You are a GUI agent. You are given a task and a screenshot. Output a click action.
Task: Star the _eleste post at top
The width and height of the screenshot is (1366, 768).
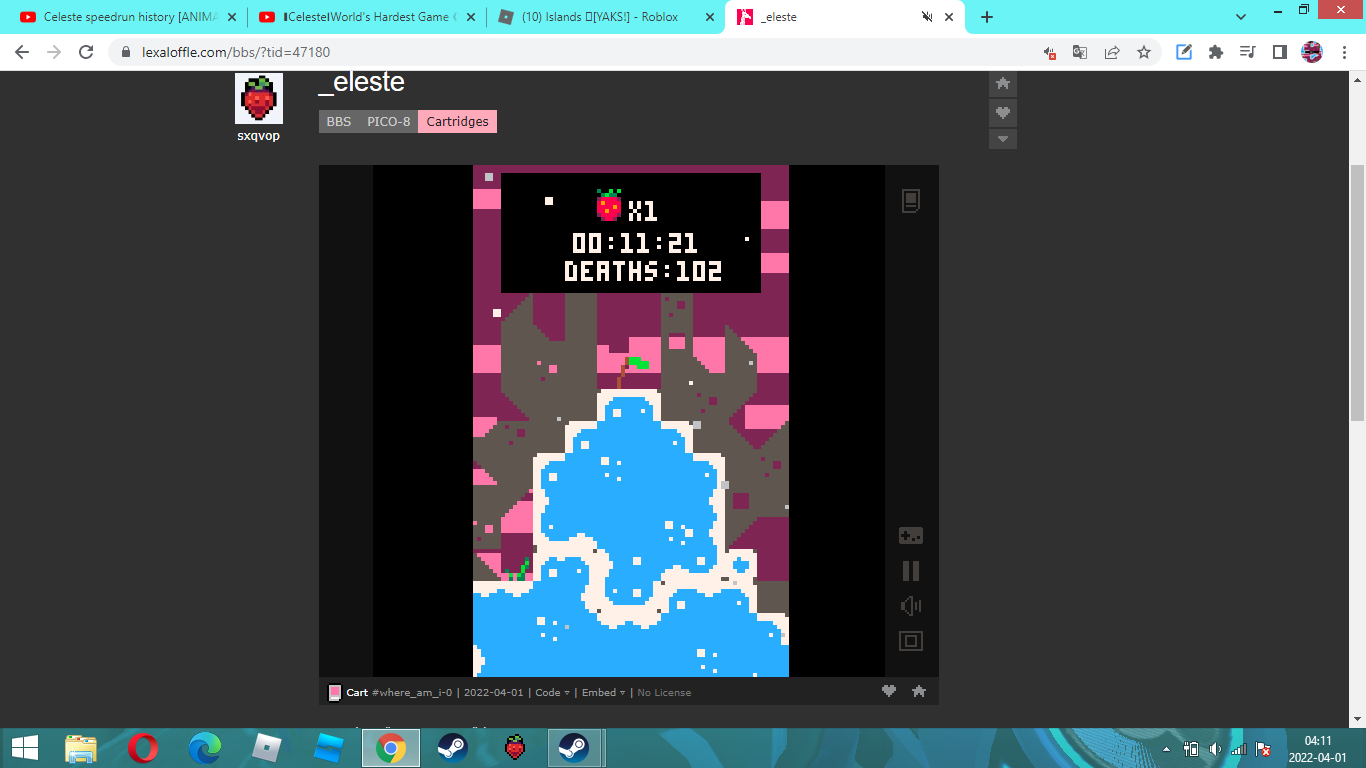click(1003, 83)
